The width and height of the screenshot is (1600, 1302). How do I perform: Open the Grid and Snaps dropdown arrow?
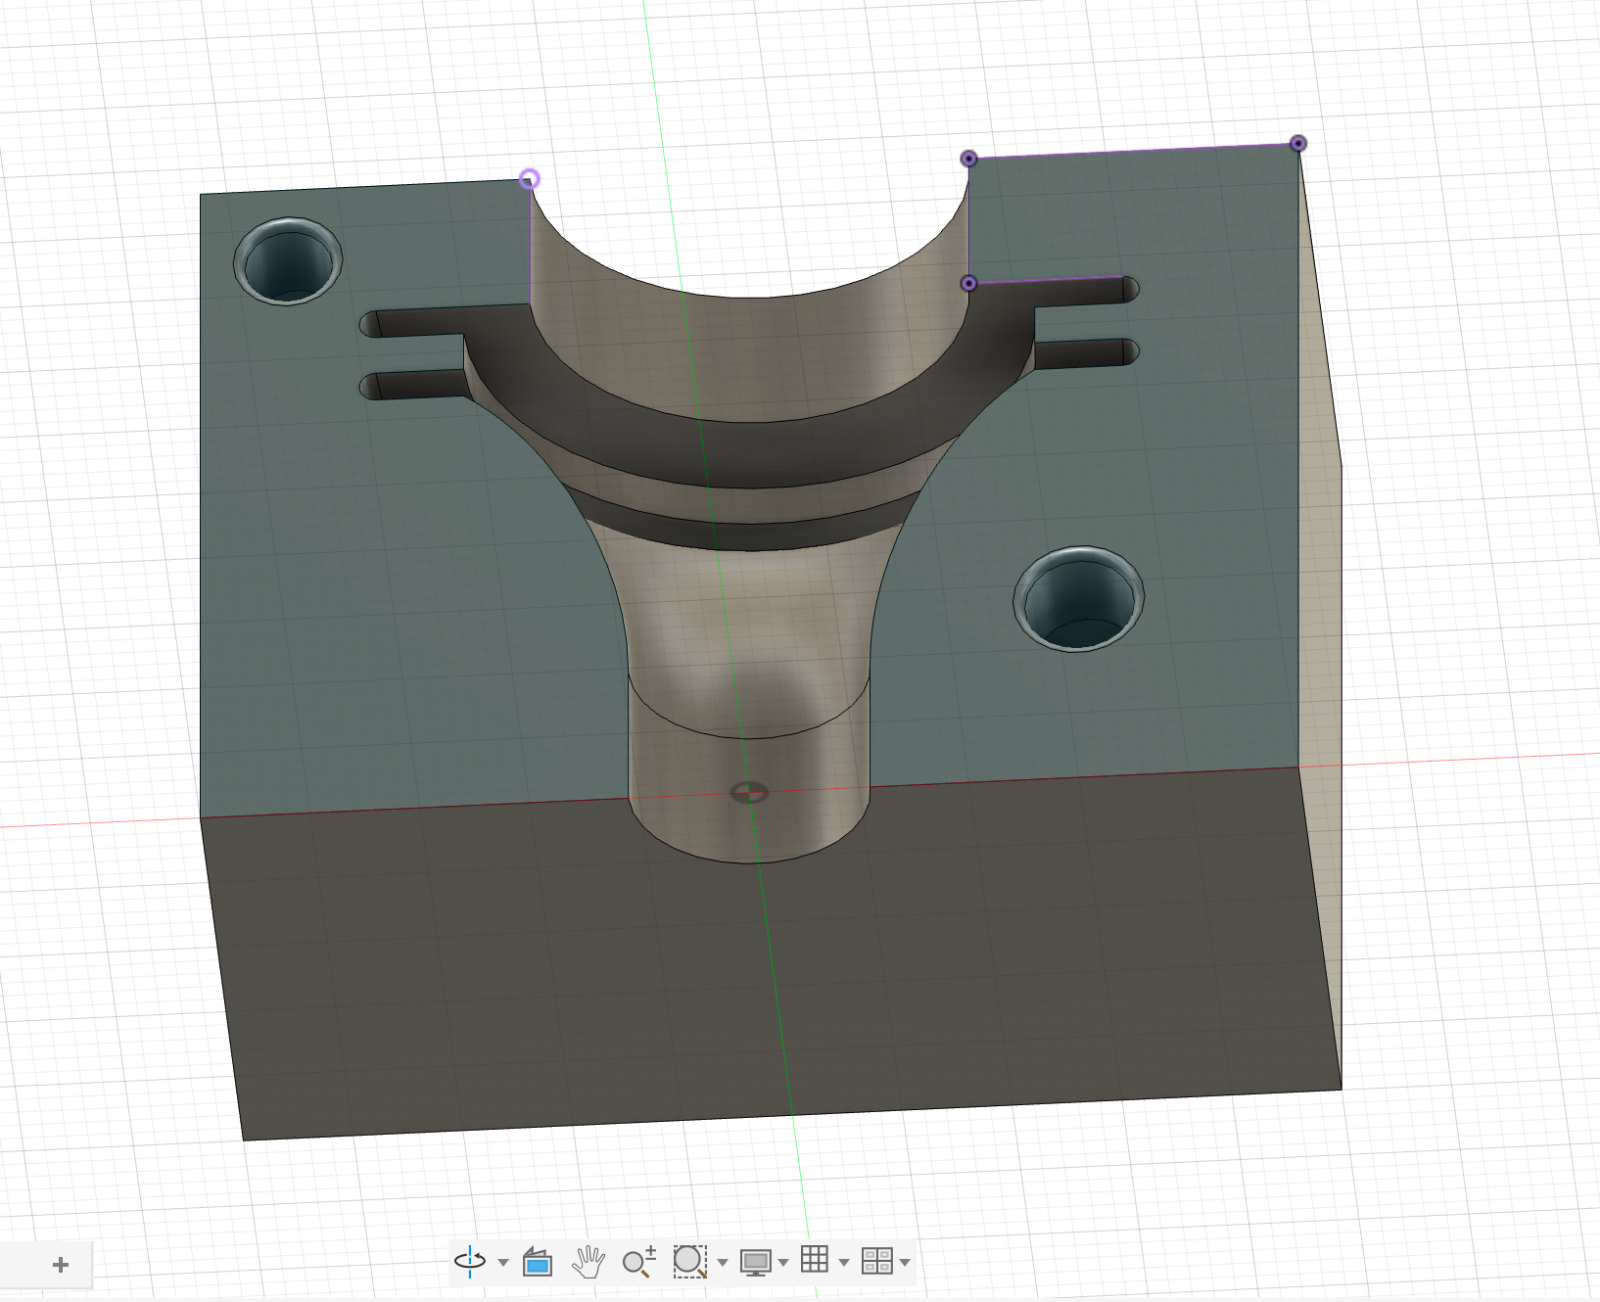click(844, 1262)
